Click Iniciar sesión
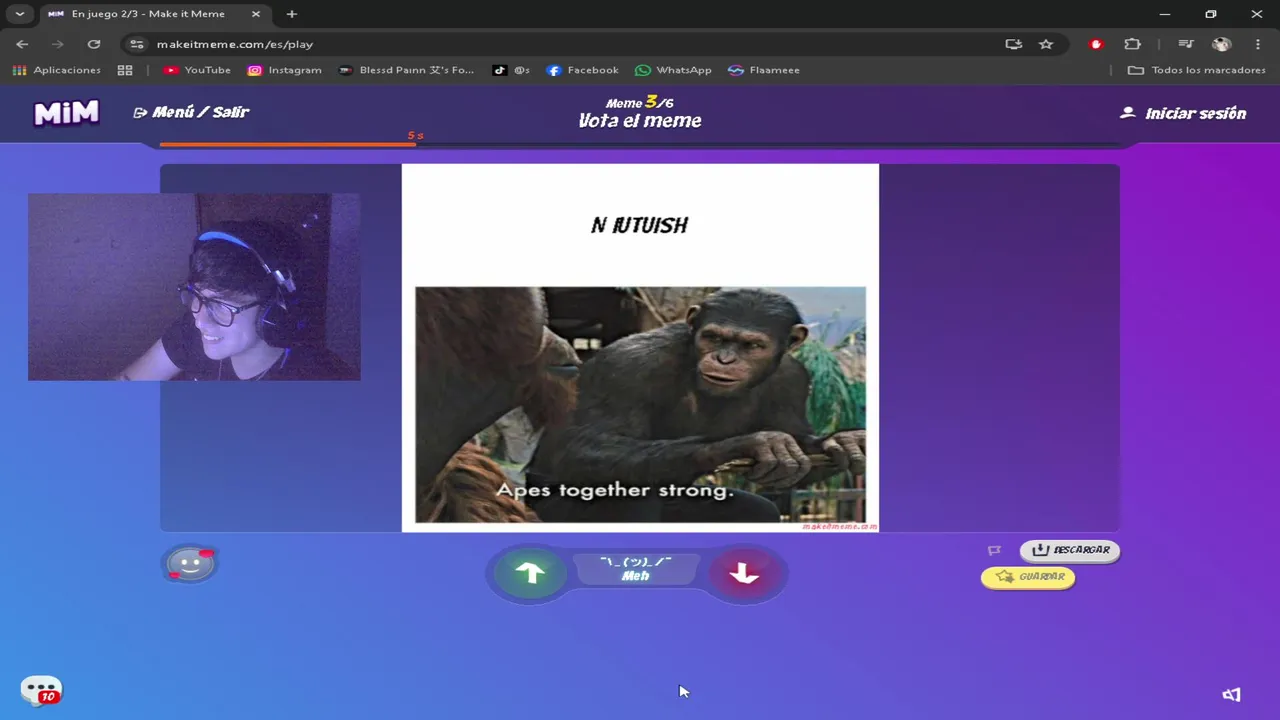 pyautogui.click(x=1183, y=113)
